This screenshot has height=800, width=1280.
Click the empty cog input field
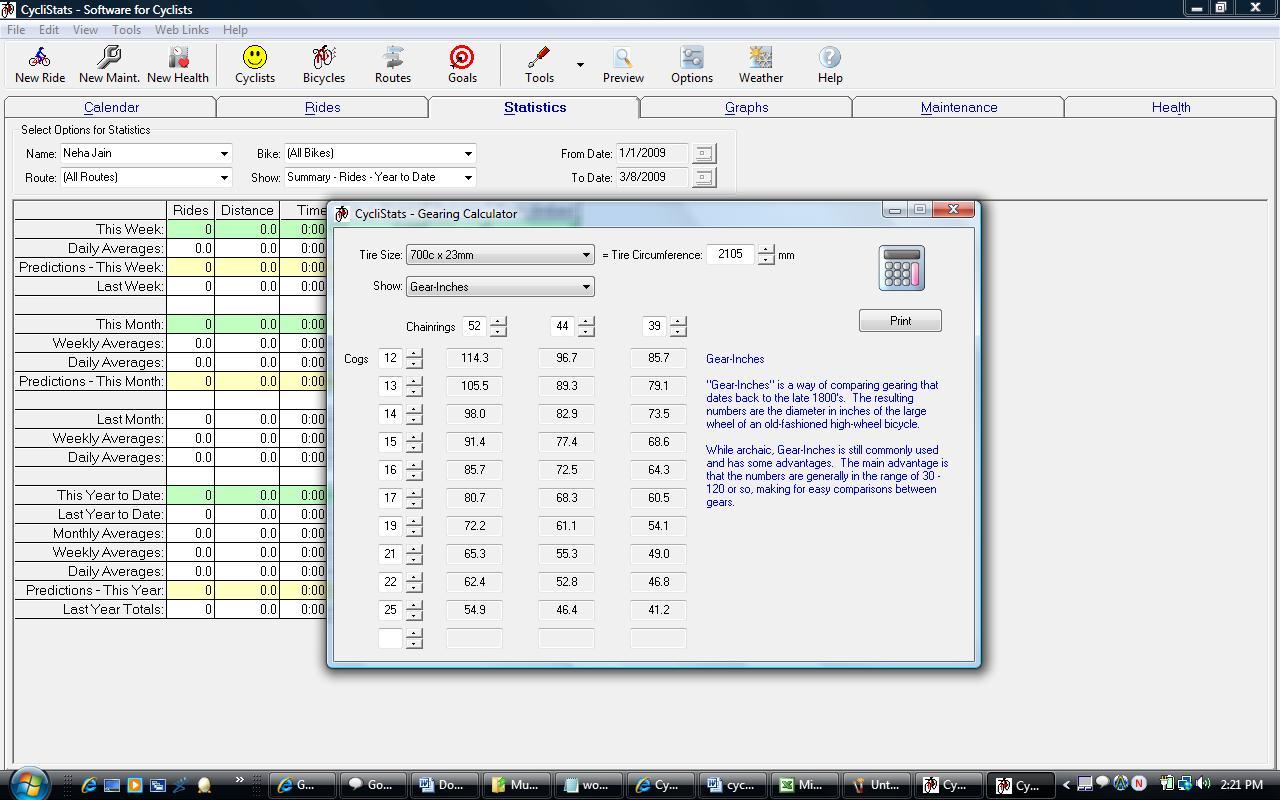[x=390, y=638]
